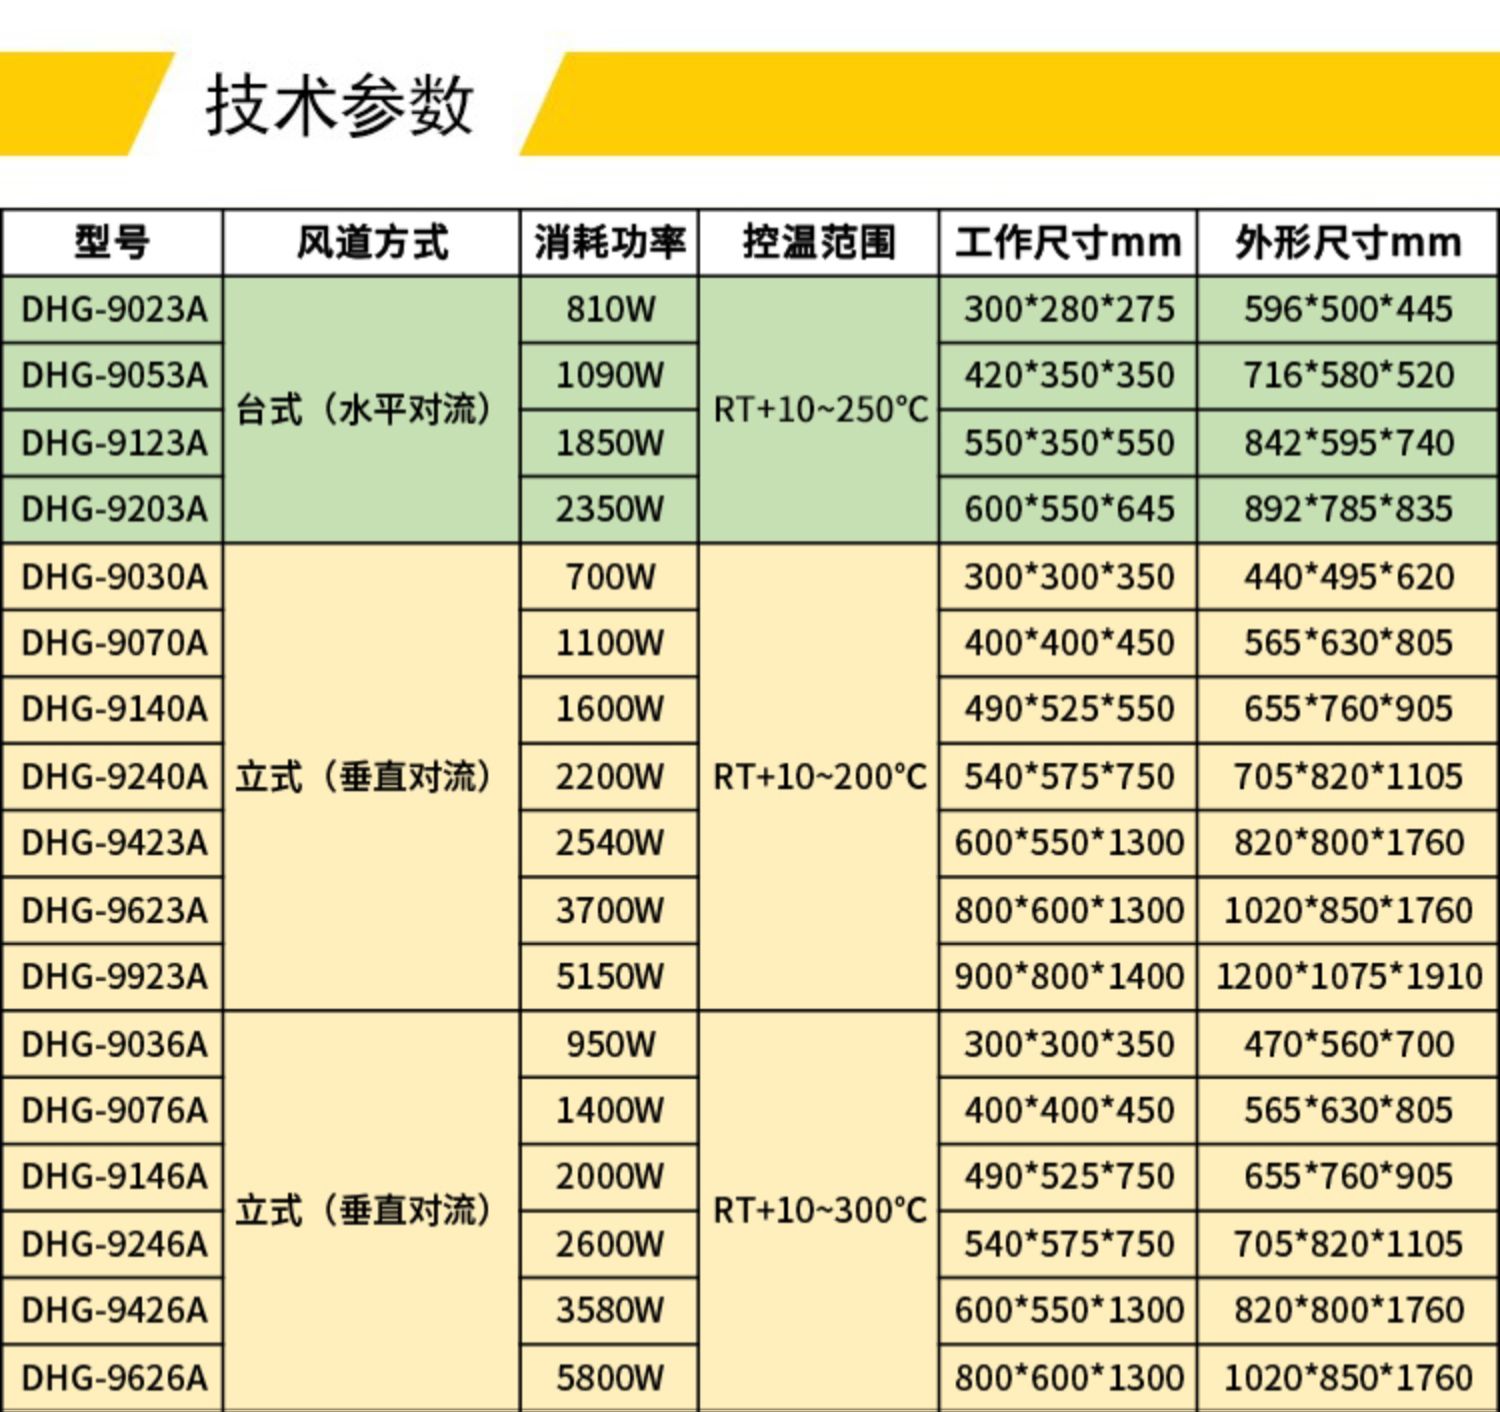This screenshot has width=1500, height=1412.
Task: Select the 消耗功率 column header
Action: point(610,240)
